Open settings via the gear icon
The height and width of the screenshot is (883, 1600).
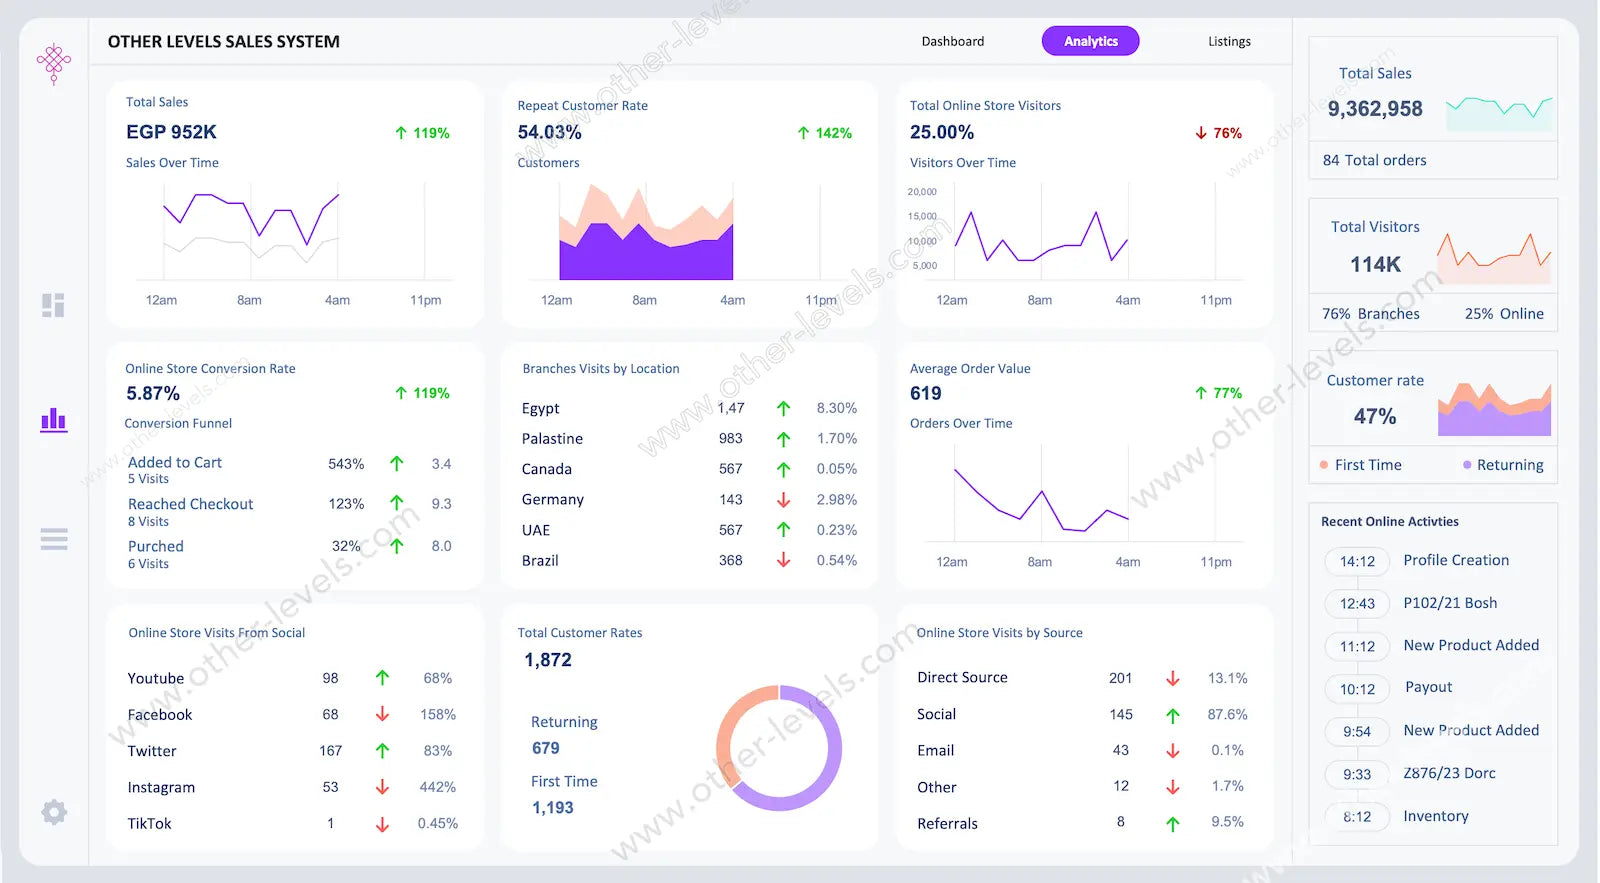[54, 812]
